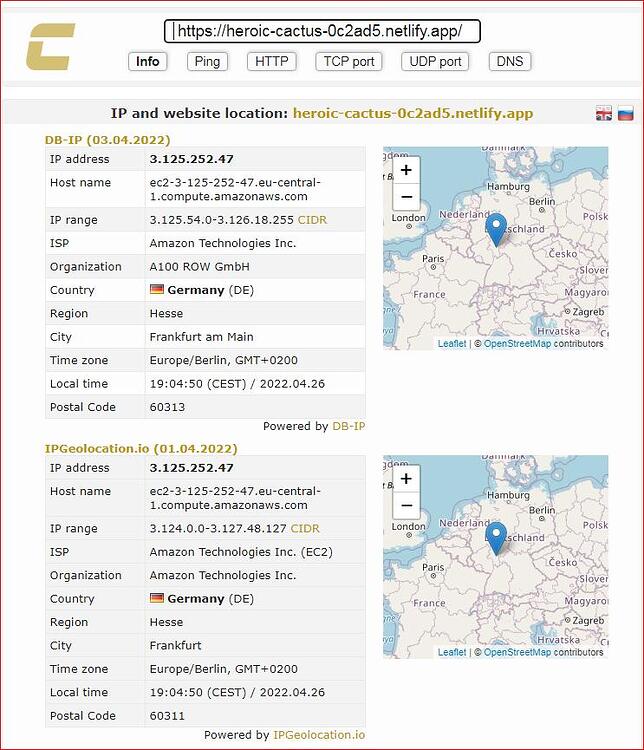This screenshot has height=750, width=644.
Task: Open CIDR link in DB-IP IP range
Action: click(312, 220)
